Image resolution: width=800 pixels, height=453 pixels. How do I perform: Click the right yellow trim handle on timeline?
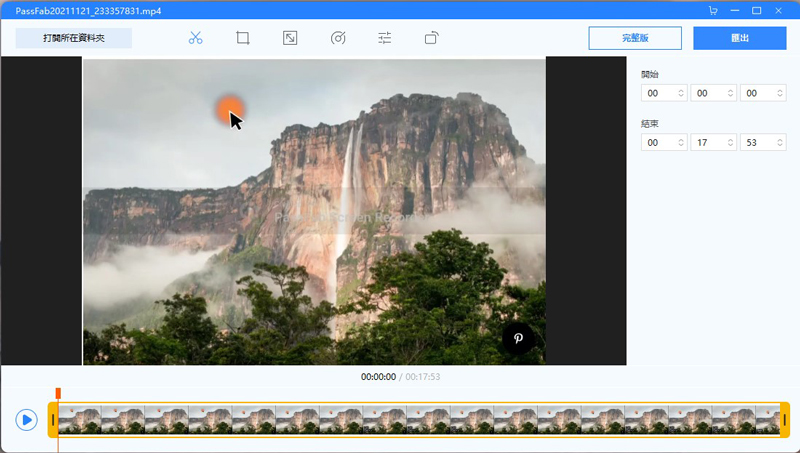(785, 420)
